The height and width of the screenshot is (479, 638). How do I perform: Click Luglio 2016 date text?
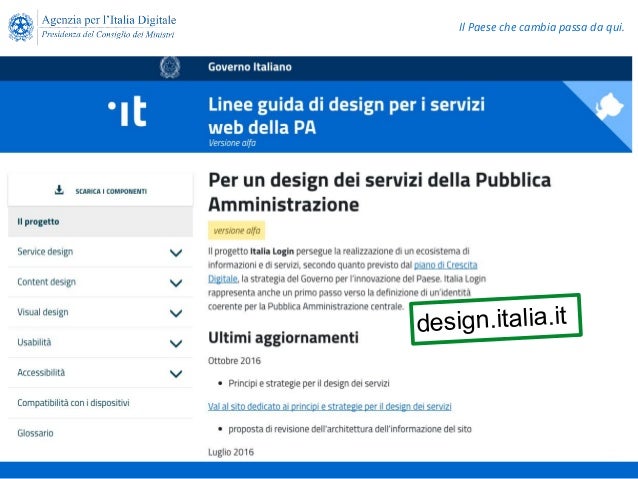click(x=231, y=452)
